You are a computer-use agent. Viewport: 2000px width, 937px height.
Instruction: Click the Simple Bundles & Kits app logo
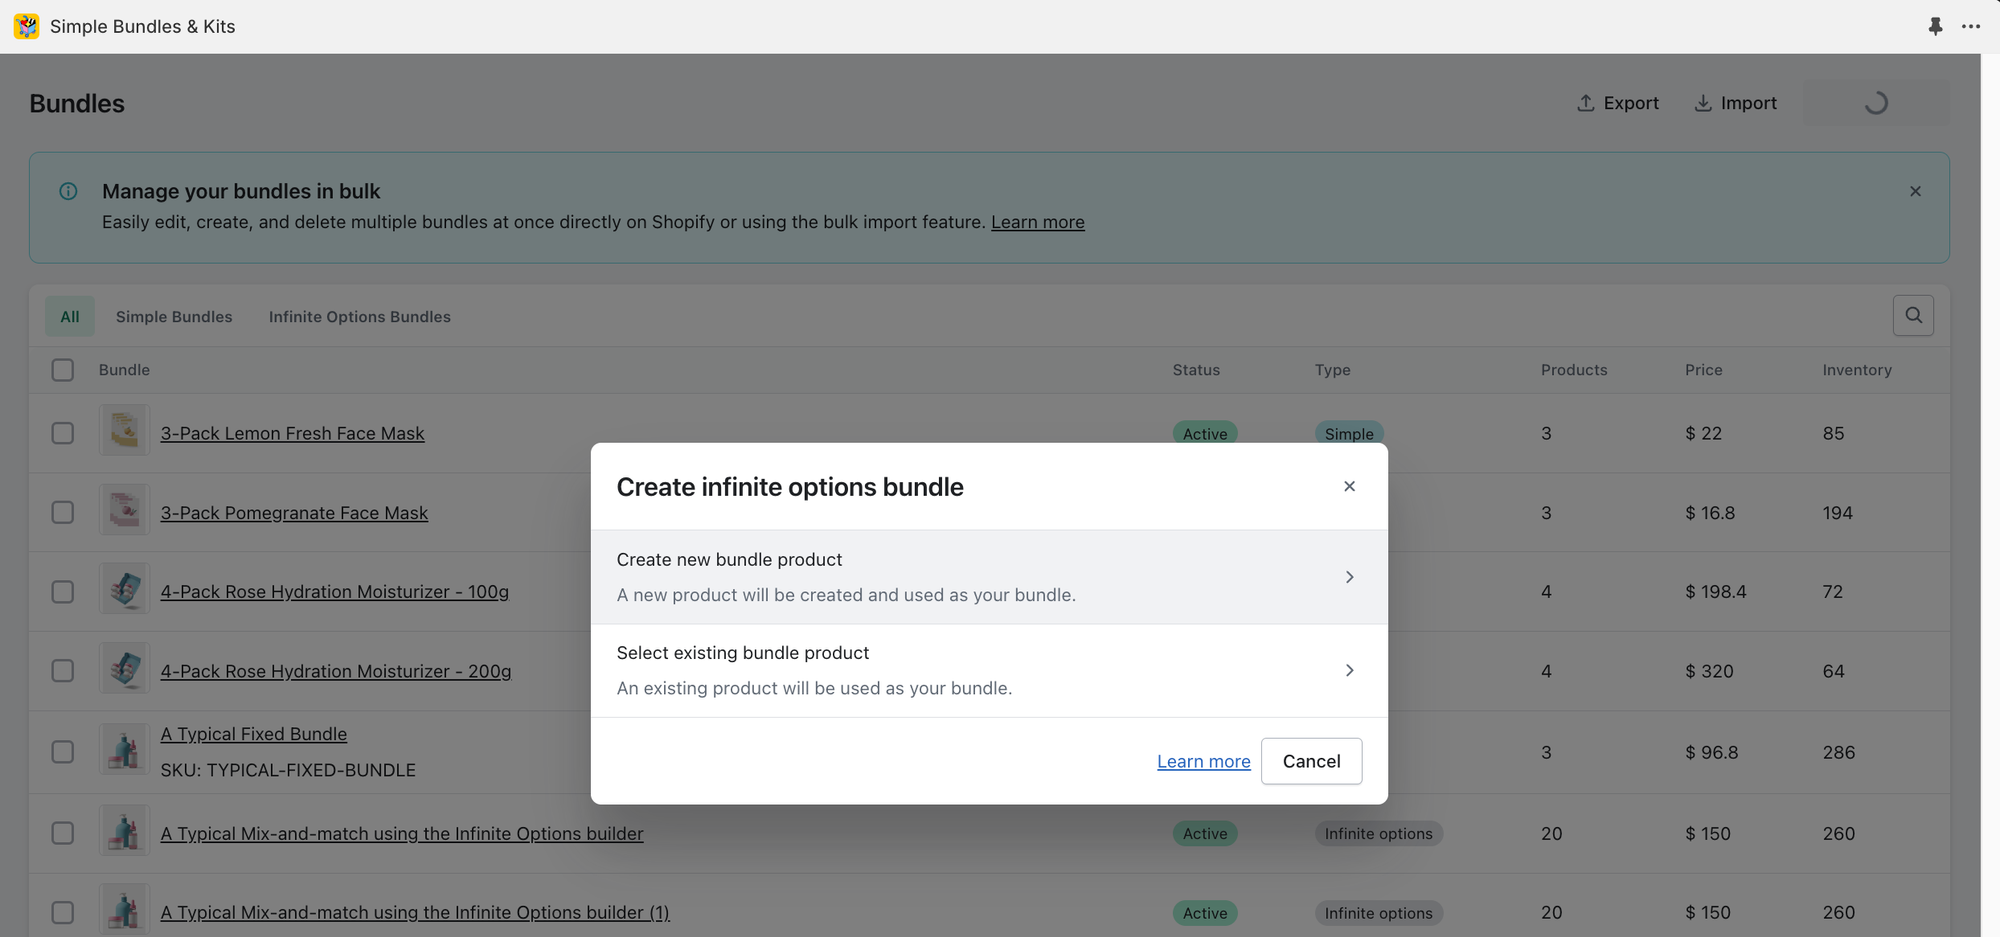(26, 26)
